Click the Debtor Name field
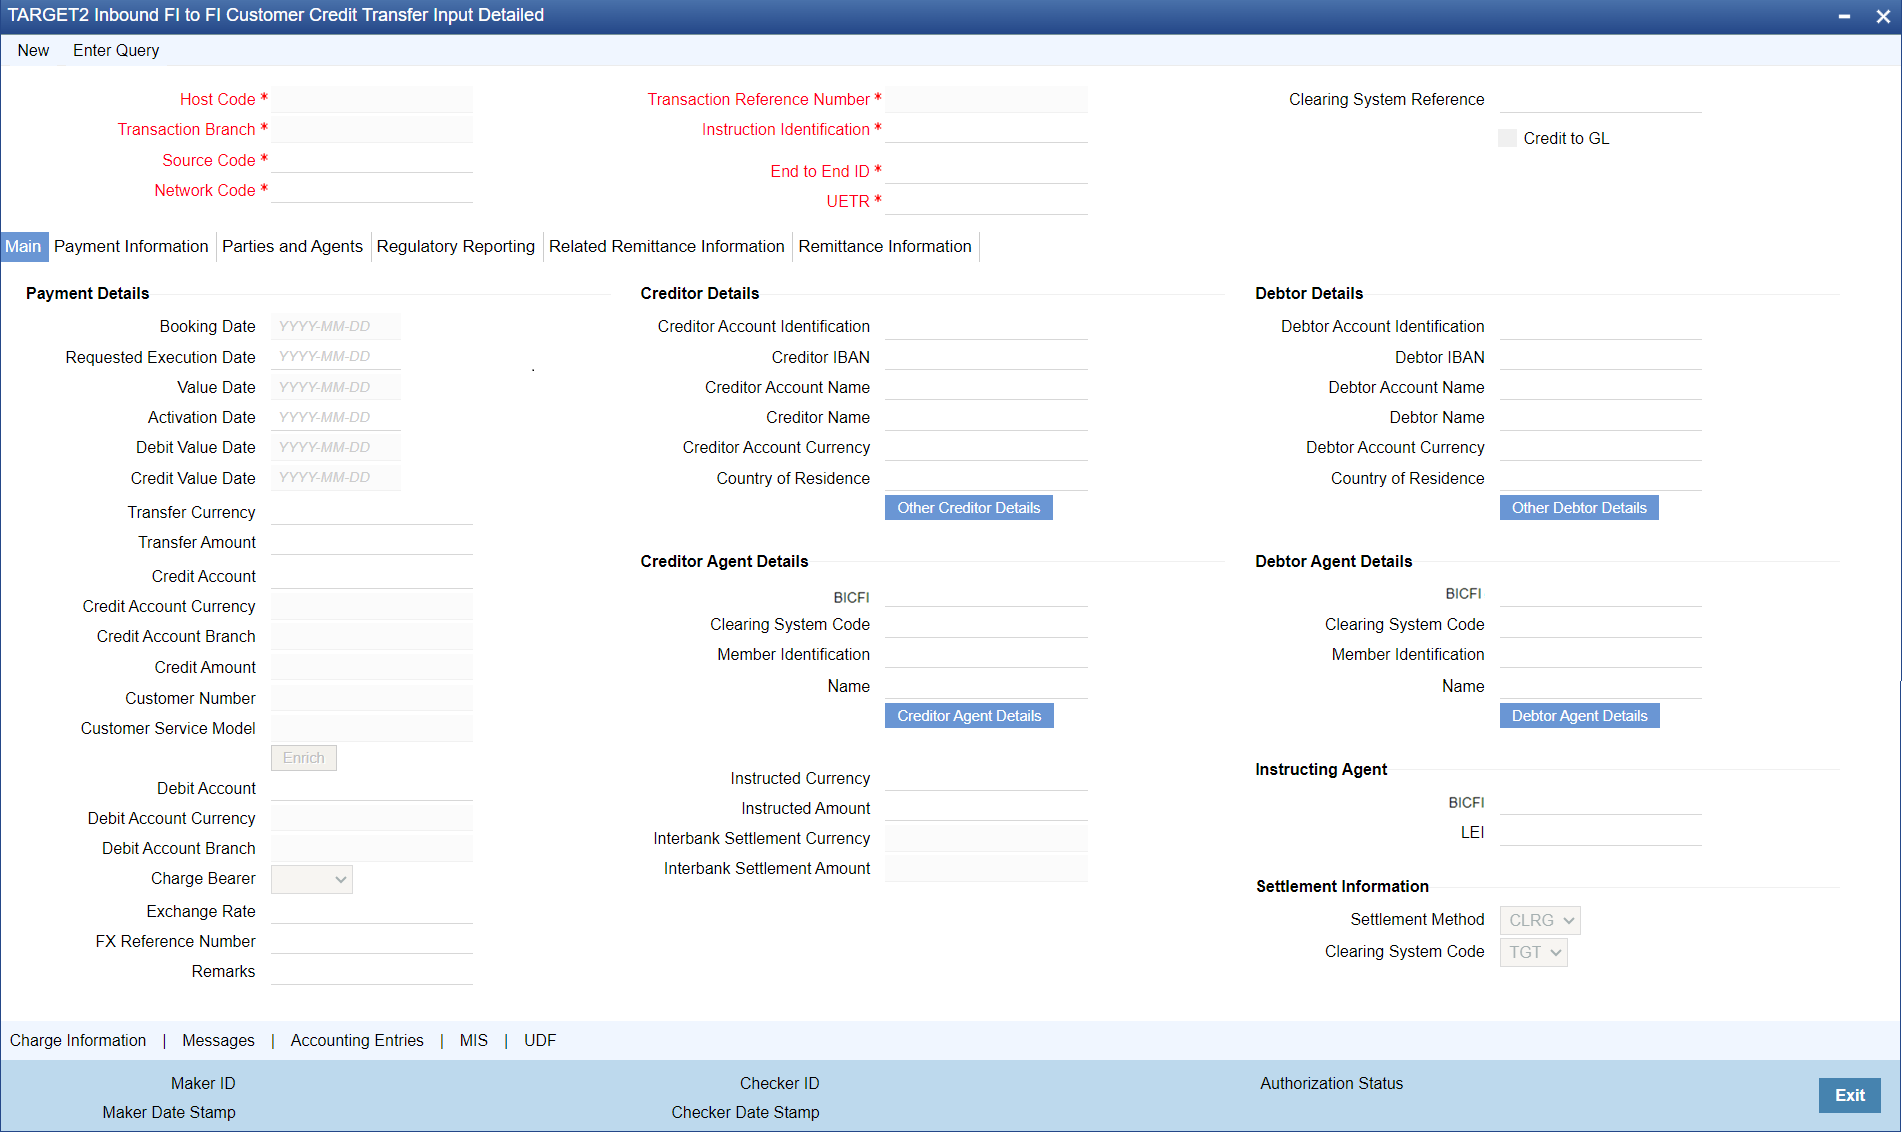 (x=1601, y=417)
